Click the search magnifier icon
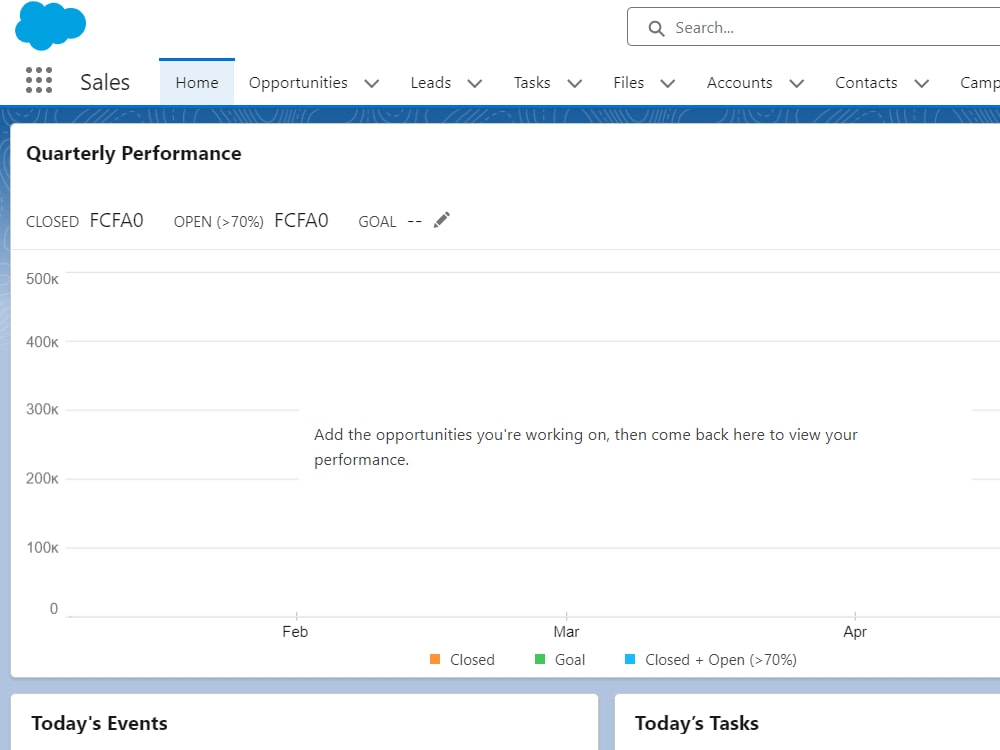1000x750 pixels. (656, 28)
